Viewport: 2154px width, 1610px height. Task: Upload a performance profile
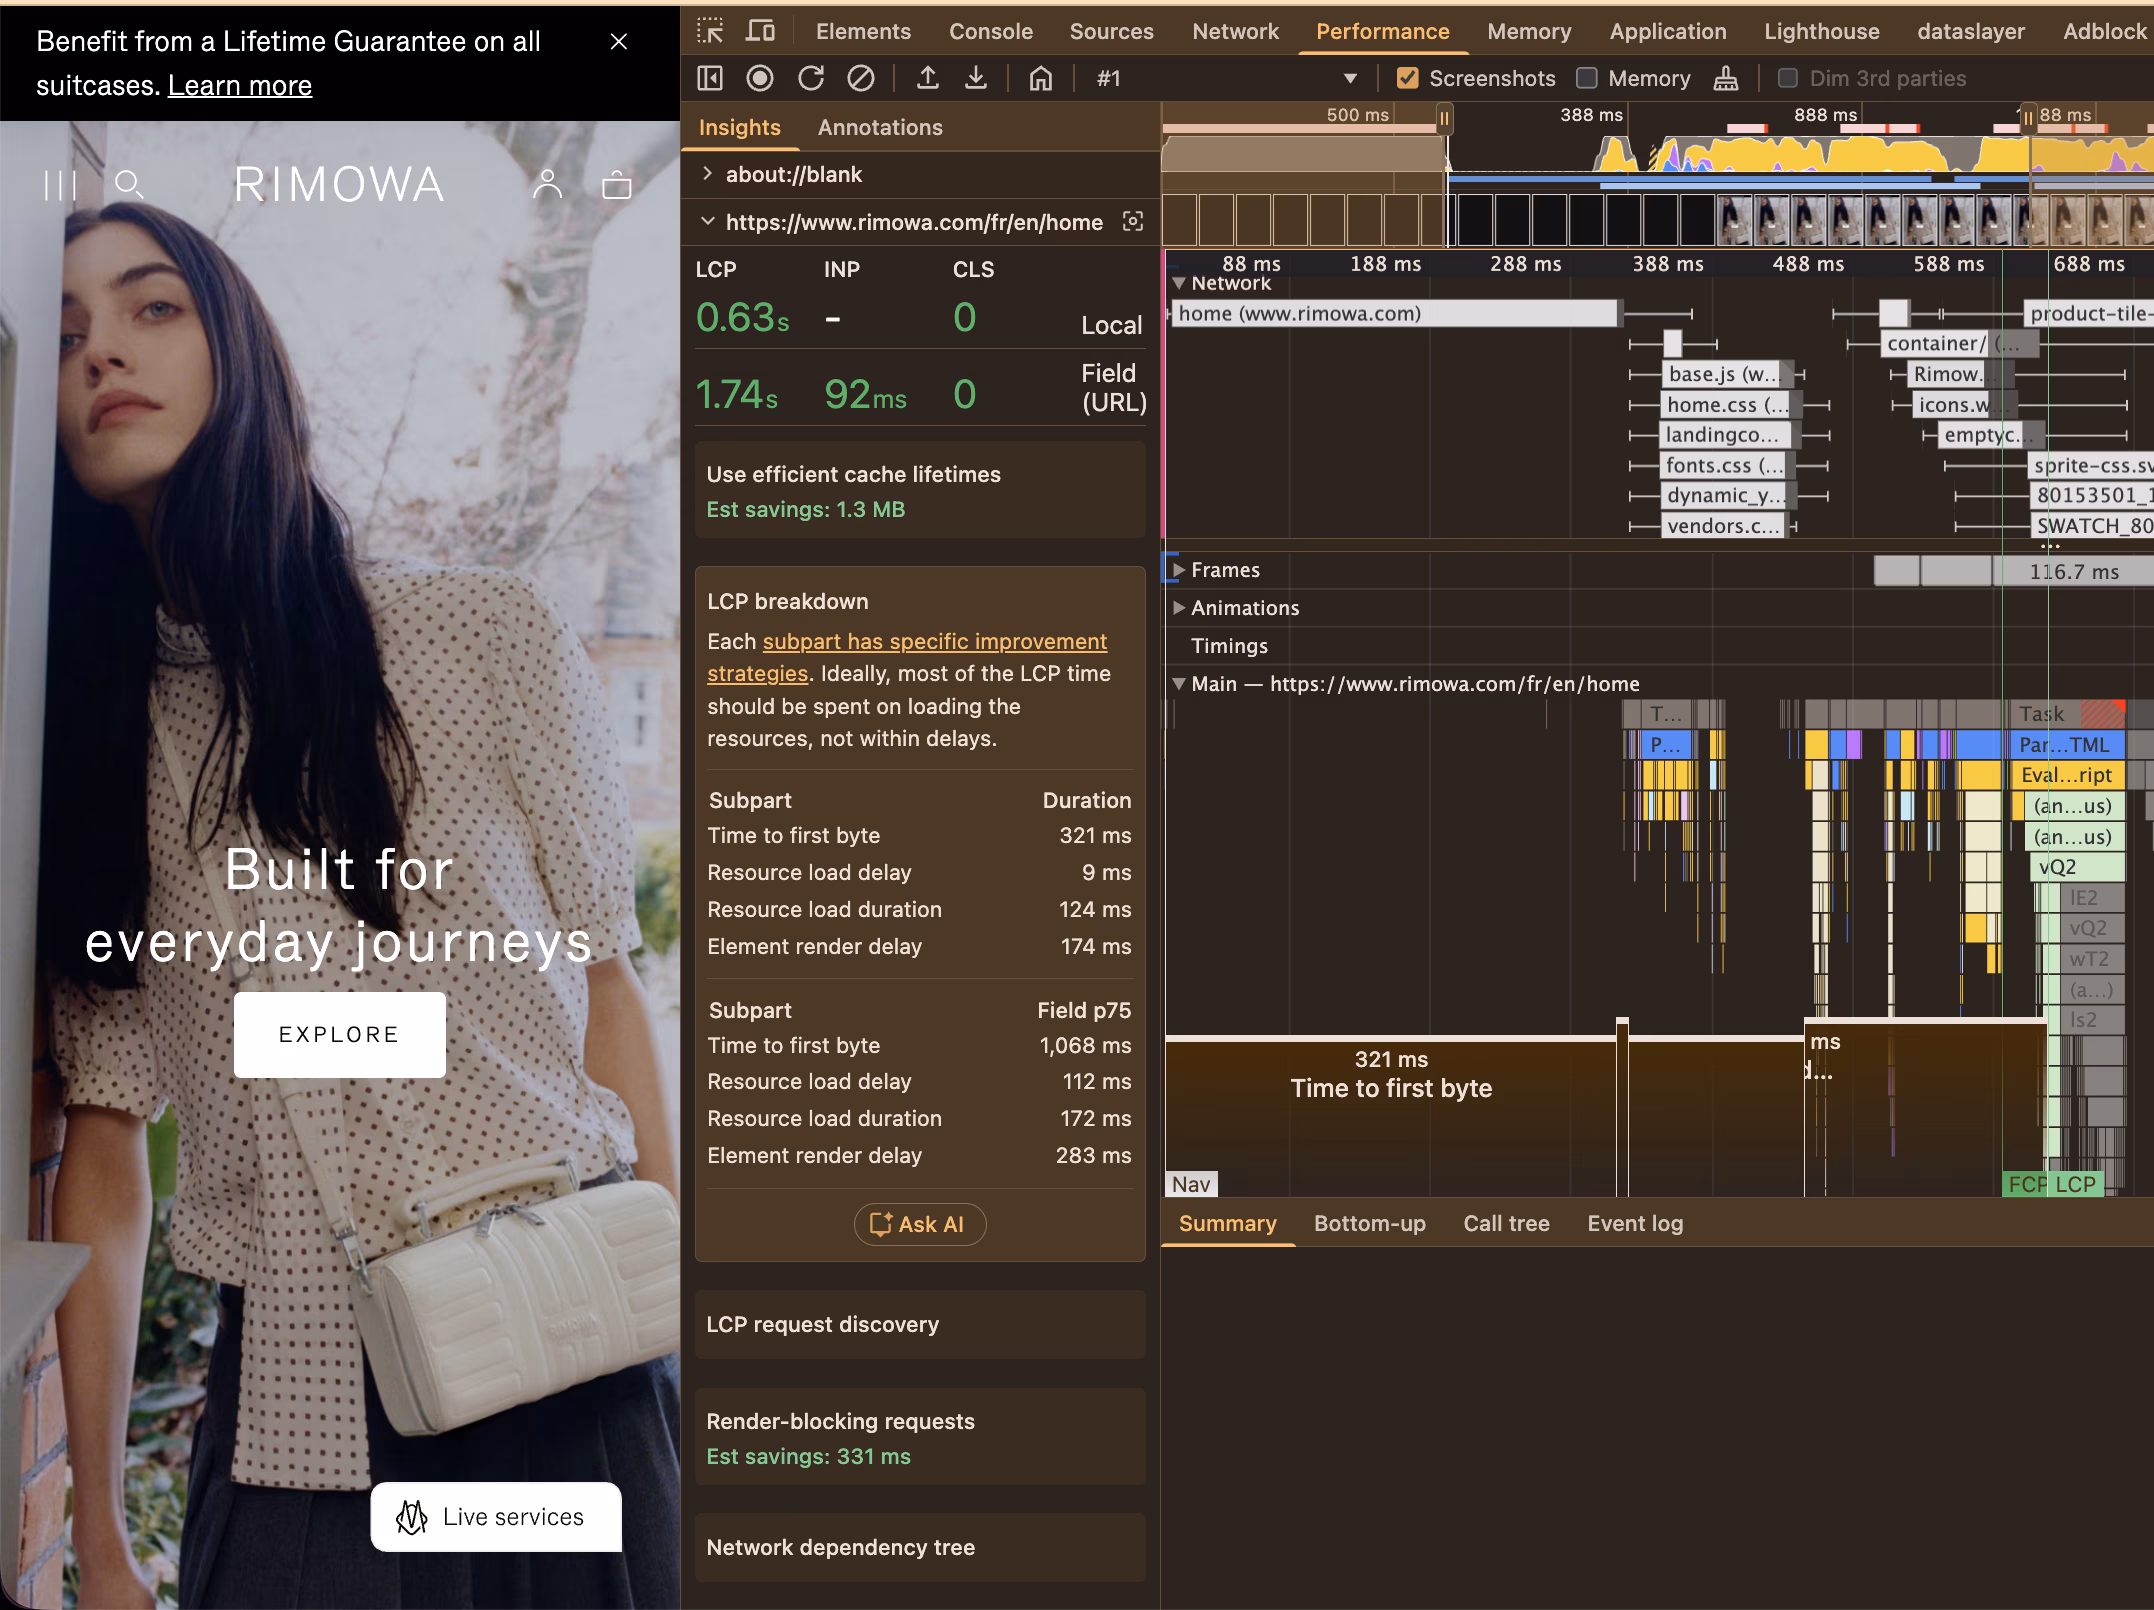928,78
